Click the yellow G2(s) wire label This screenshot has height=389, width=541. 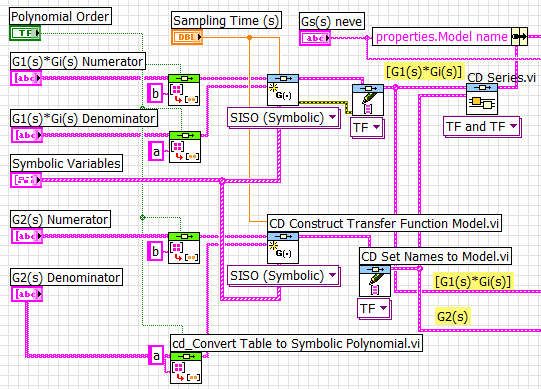[x=452, y=317]
